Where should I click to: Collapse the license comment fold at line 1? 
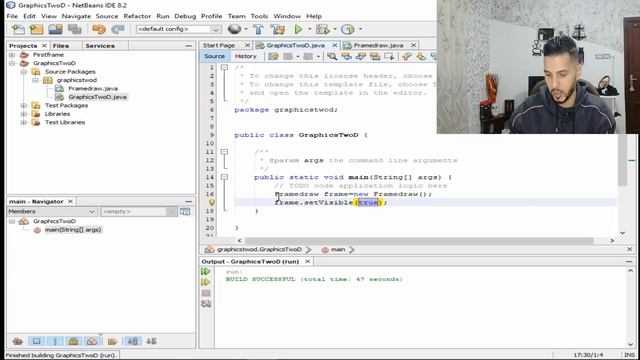point(224,67)
